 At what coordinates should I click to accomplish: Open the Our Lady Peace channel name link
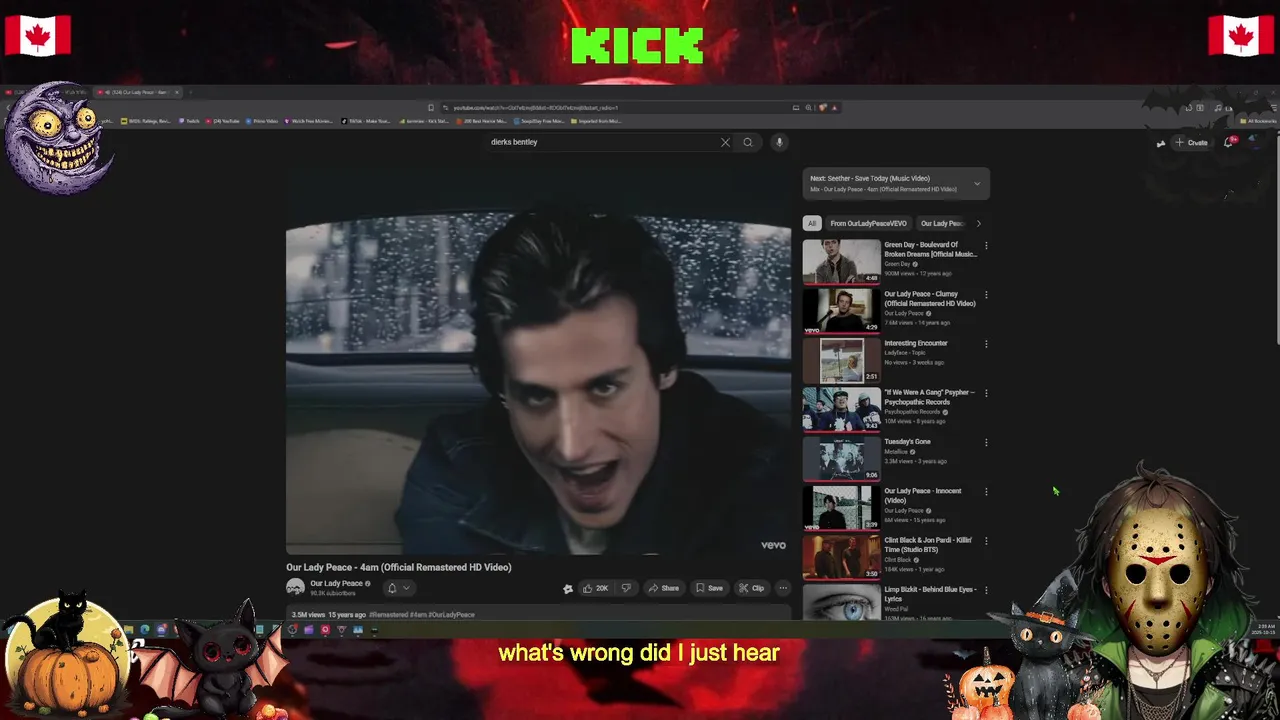pos(336,584)
